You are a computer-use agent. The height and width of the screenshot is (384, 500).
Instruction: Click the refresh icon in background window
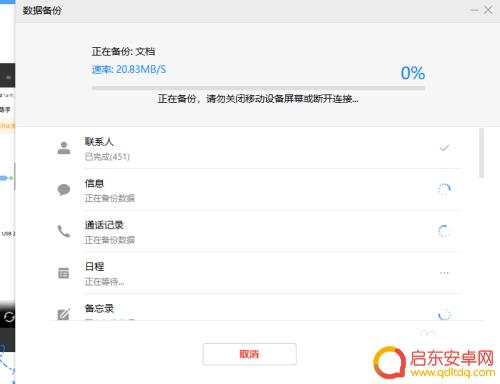[x=8, y=317]
